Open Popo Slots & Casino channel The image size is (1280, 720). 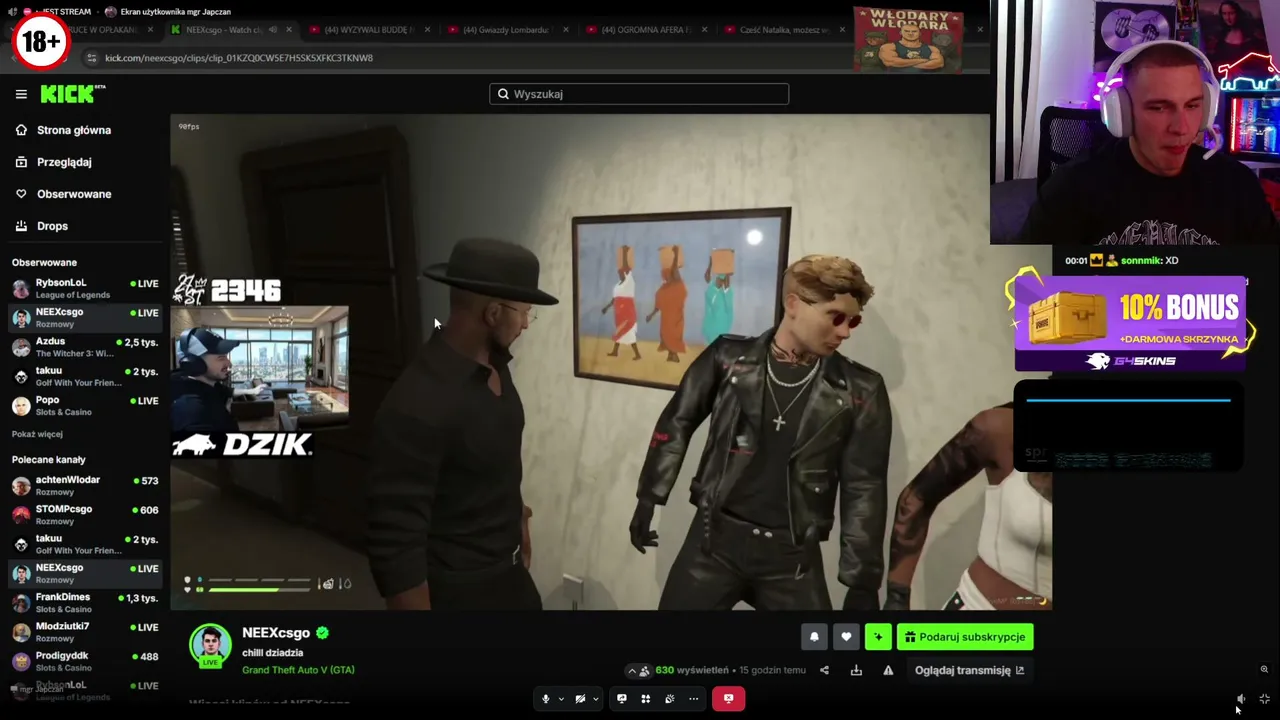pos(85,405)
